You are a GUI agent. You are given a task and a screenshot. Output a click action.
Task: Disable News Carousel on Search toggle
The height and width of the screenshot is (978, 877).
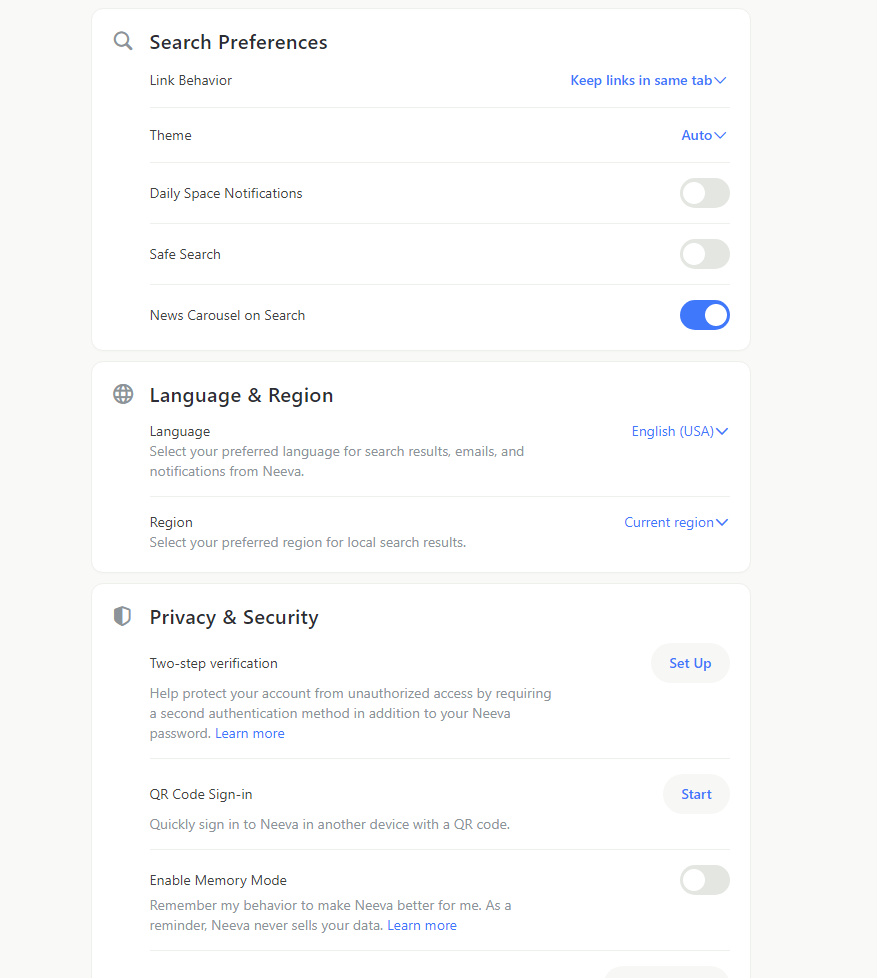705,316
